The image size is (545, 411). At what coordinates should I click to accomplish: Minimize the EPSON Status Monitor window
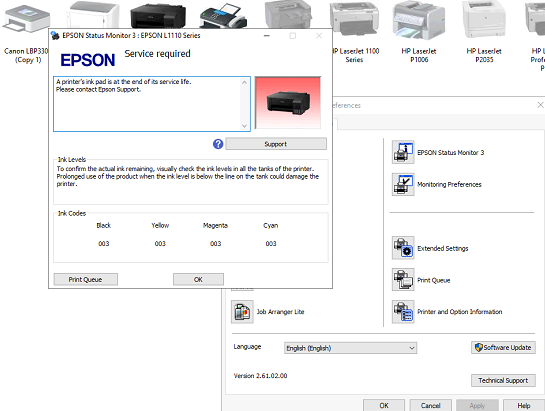click(x=267, y=35)
